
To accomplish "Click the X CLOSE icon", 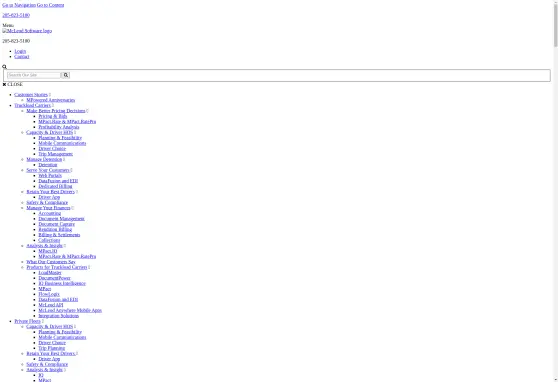I will (4, 84).
